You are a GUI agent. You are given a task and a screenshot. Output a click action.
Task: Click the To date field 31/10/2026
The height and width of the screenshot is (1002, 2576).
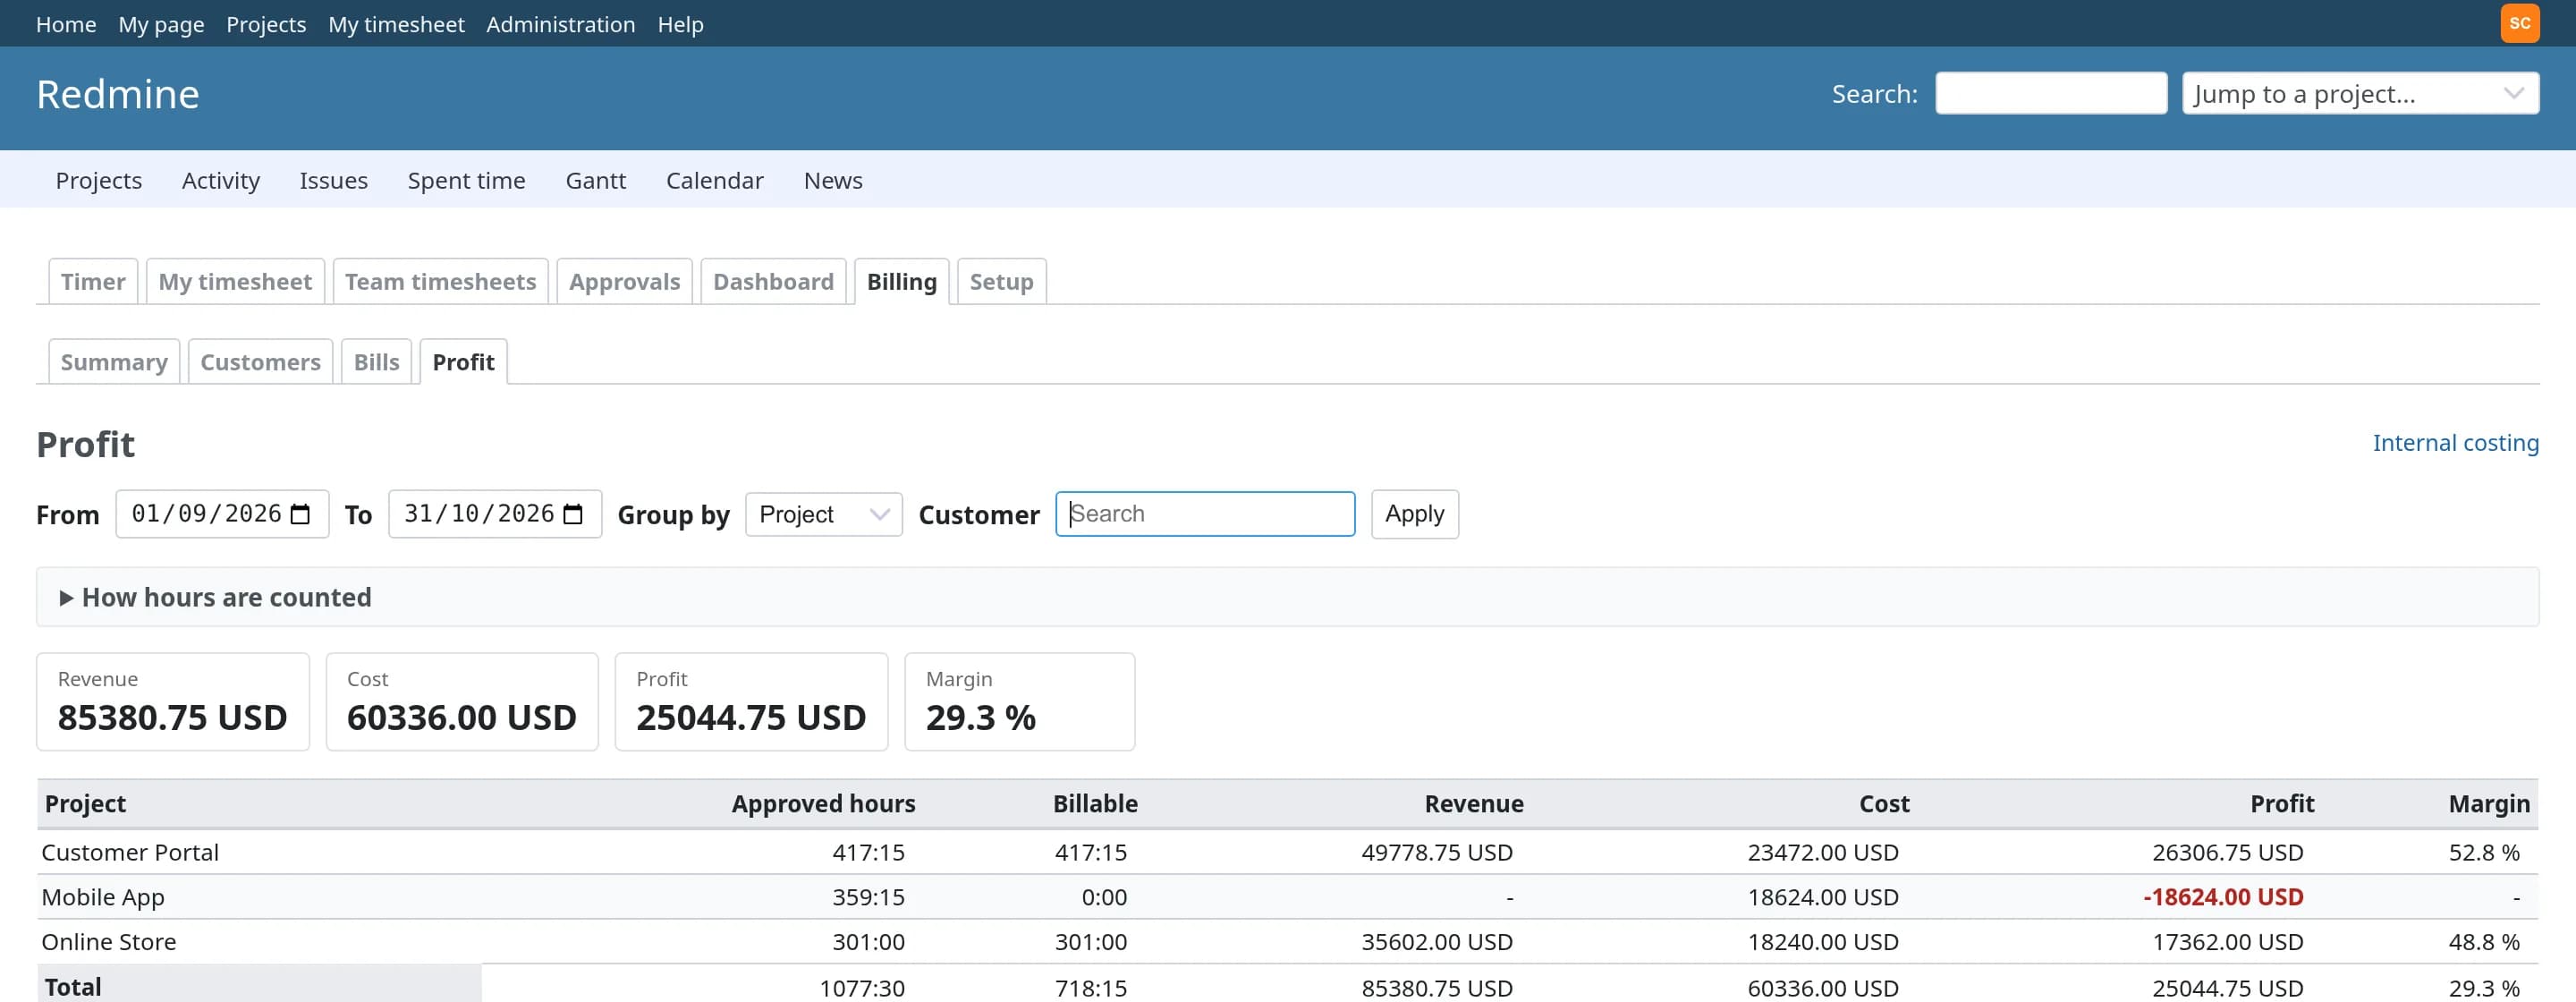495,514
